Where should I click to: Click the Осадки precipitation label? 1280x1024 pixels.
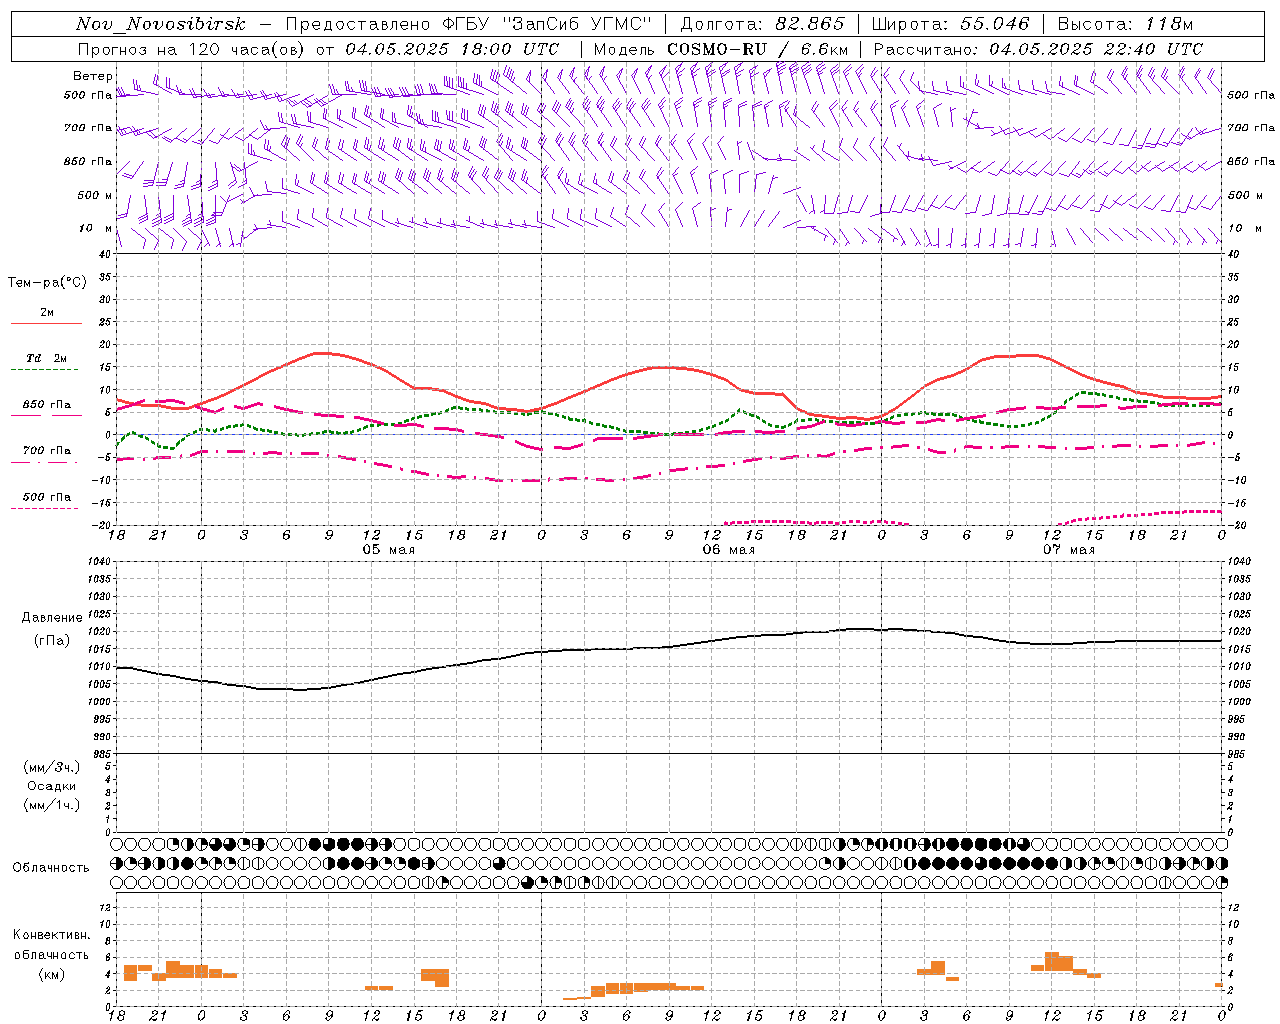pos(52,786)
